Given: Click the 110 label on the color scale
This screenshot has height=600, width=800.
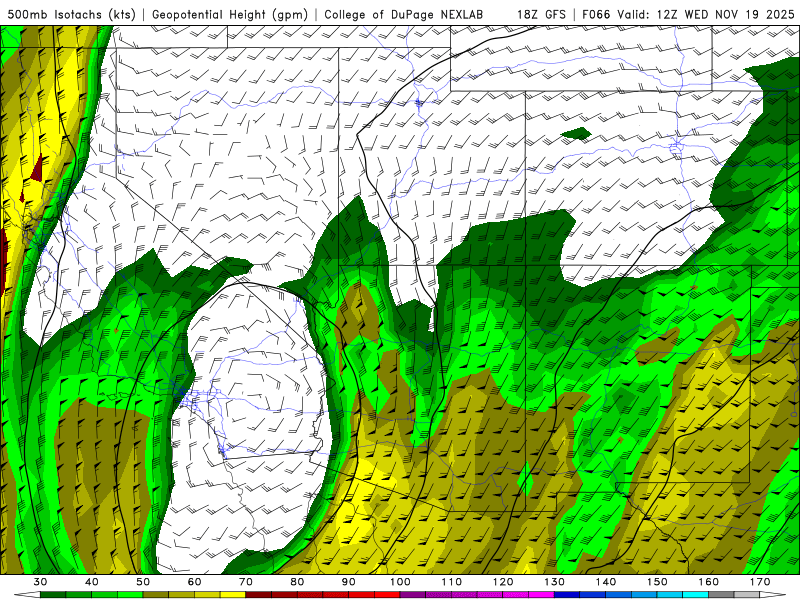Looking at the screenshot, I should [452, 582].
